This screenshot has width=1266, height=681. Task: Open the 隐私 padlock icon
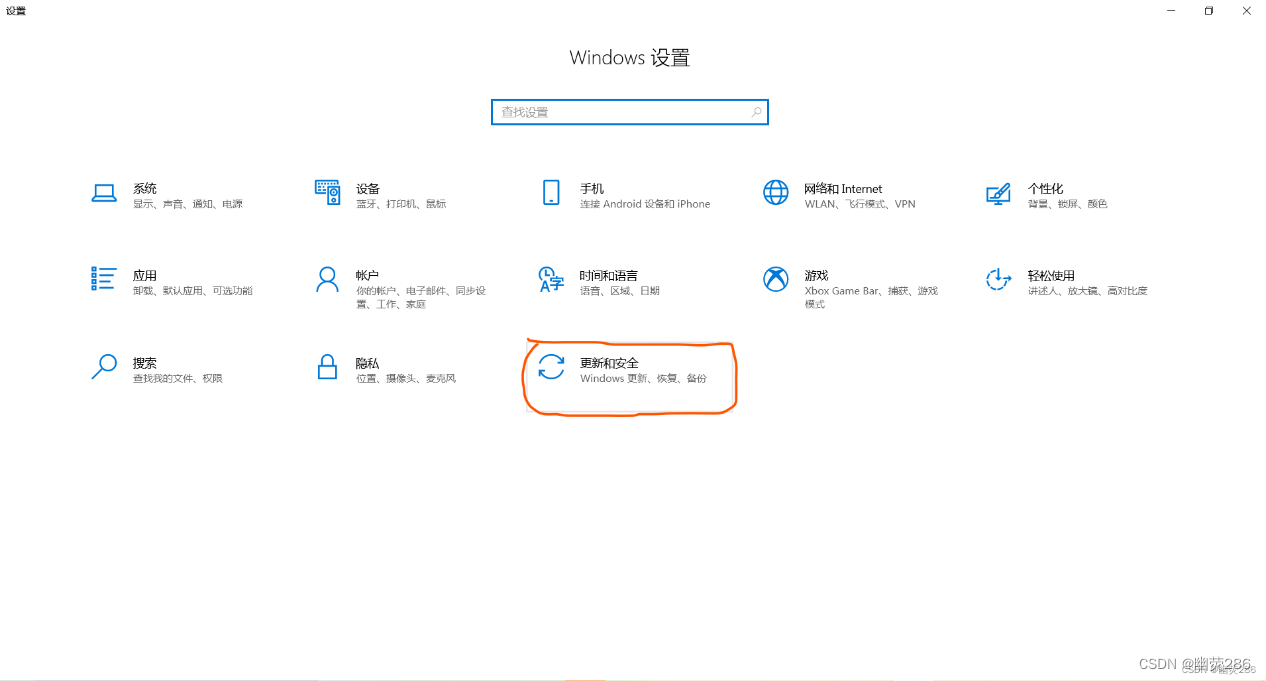(328, 367)
